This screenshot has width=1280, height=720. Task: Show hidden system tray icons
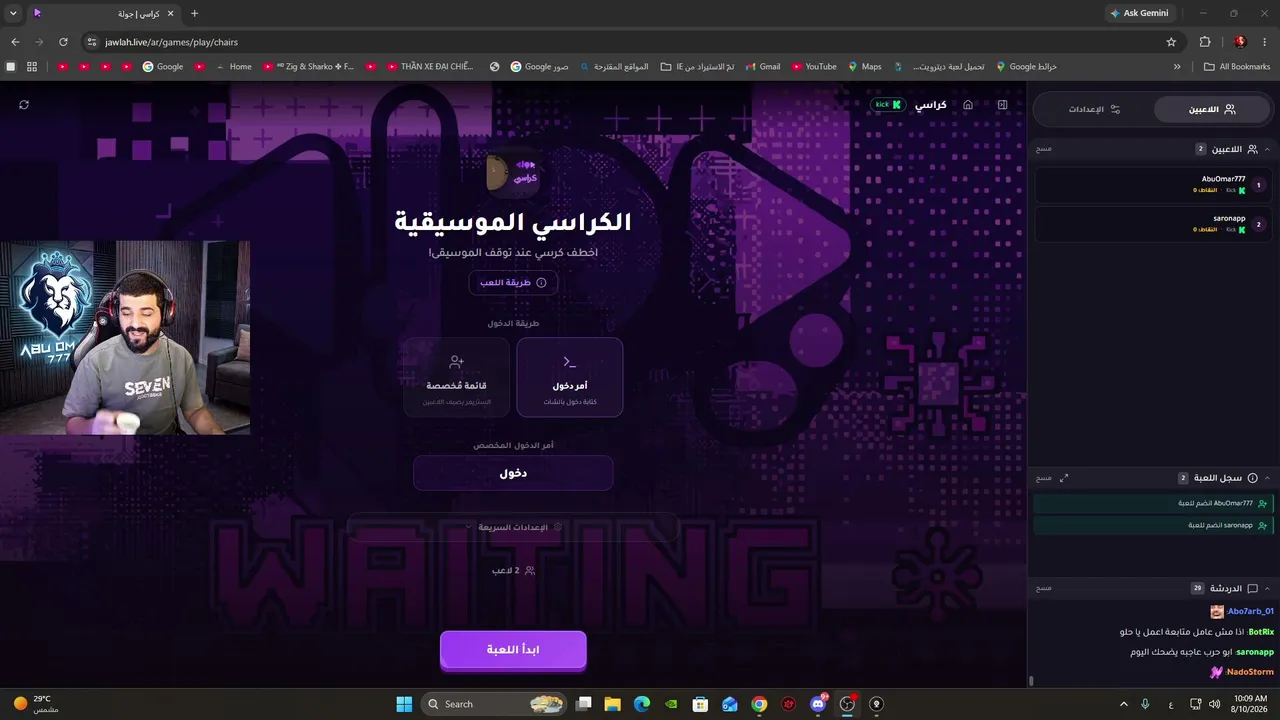tap(1123, 704)
